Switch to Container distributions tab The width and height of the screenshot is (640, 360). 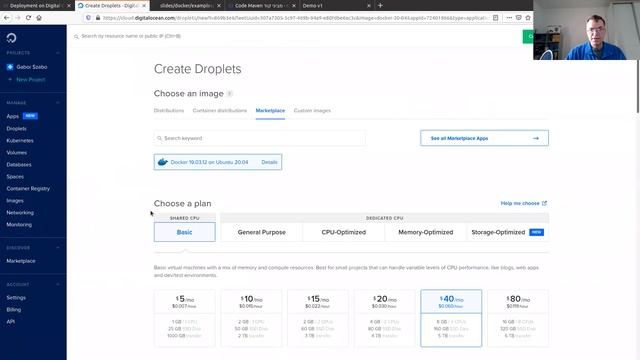220,111
